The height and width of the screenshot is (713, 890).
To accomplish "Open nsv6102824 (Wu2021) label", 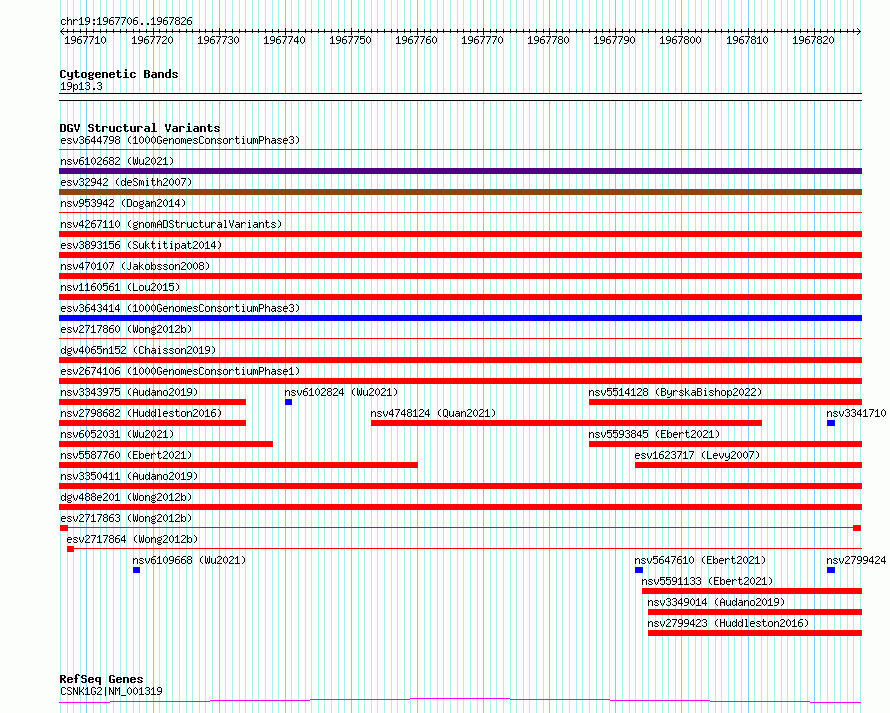I will (x=341, y=392).
